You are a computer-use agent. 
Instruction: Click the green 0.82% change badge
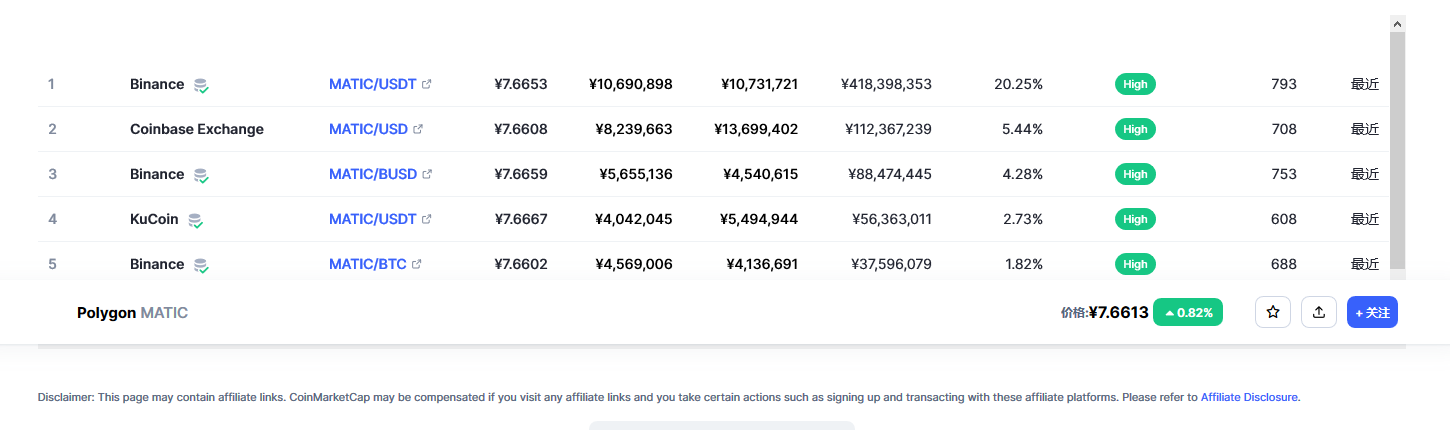tap(1188, 312)
